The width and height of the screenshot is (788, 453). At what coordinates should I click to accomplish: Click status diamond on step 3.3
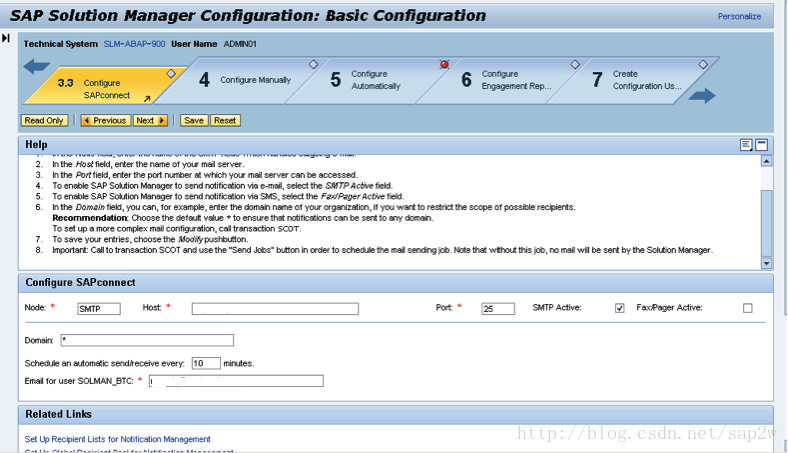[x=171, y=74]
